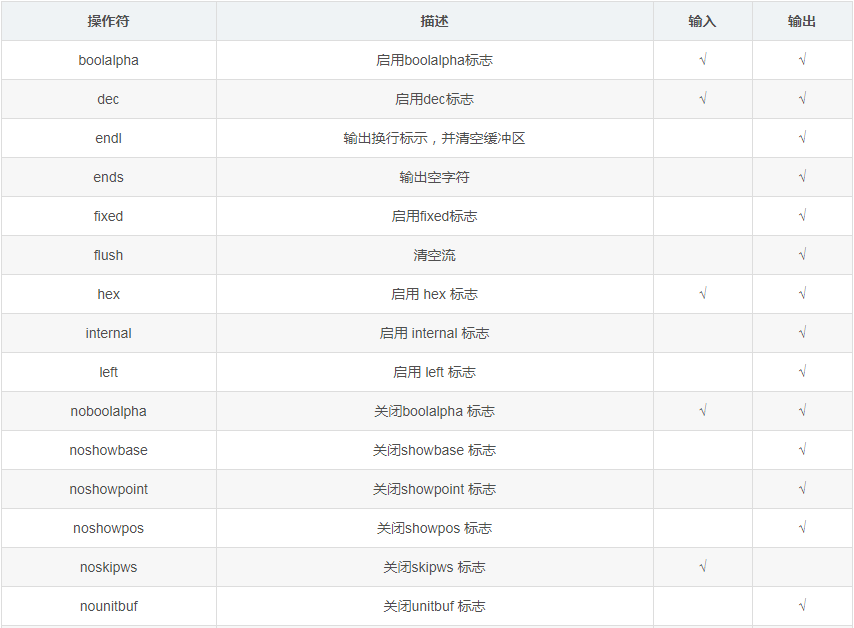Screen dimensions: 854x628
Task: Click the input checkmark for noboolalpha
Action: [x=703, y=411]
